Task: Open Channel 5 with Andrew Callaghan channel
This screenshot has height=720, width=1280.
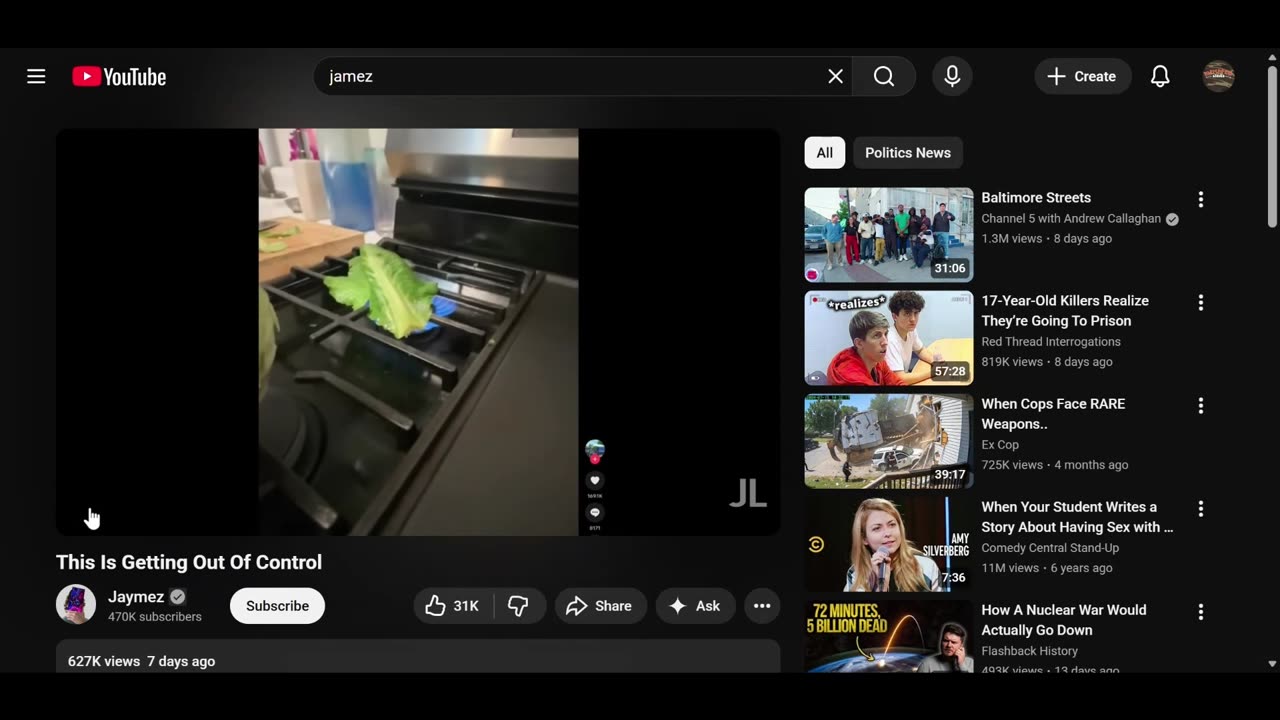Action: tap(1071, 219)
